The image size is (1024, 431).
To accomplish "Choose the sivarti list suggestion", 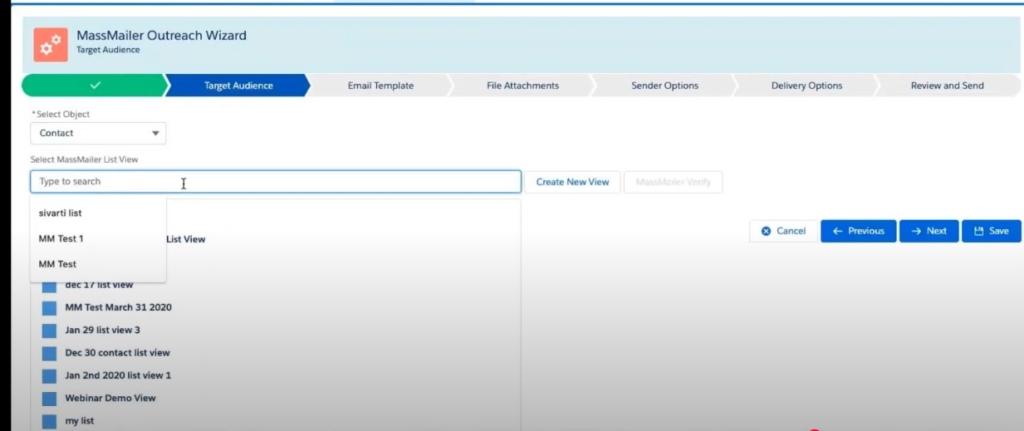I will [98, 214].
